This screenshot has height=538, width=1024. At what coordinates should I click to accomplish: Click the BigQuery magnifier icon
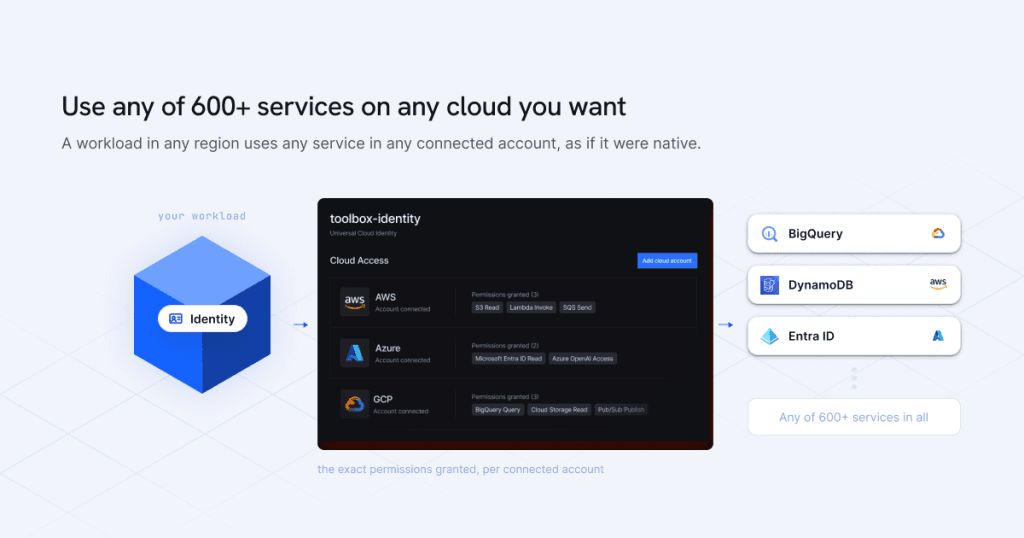769,234
